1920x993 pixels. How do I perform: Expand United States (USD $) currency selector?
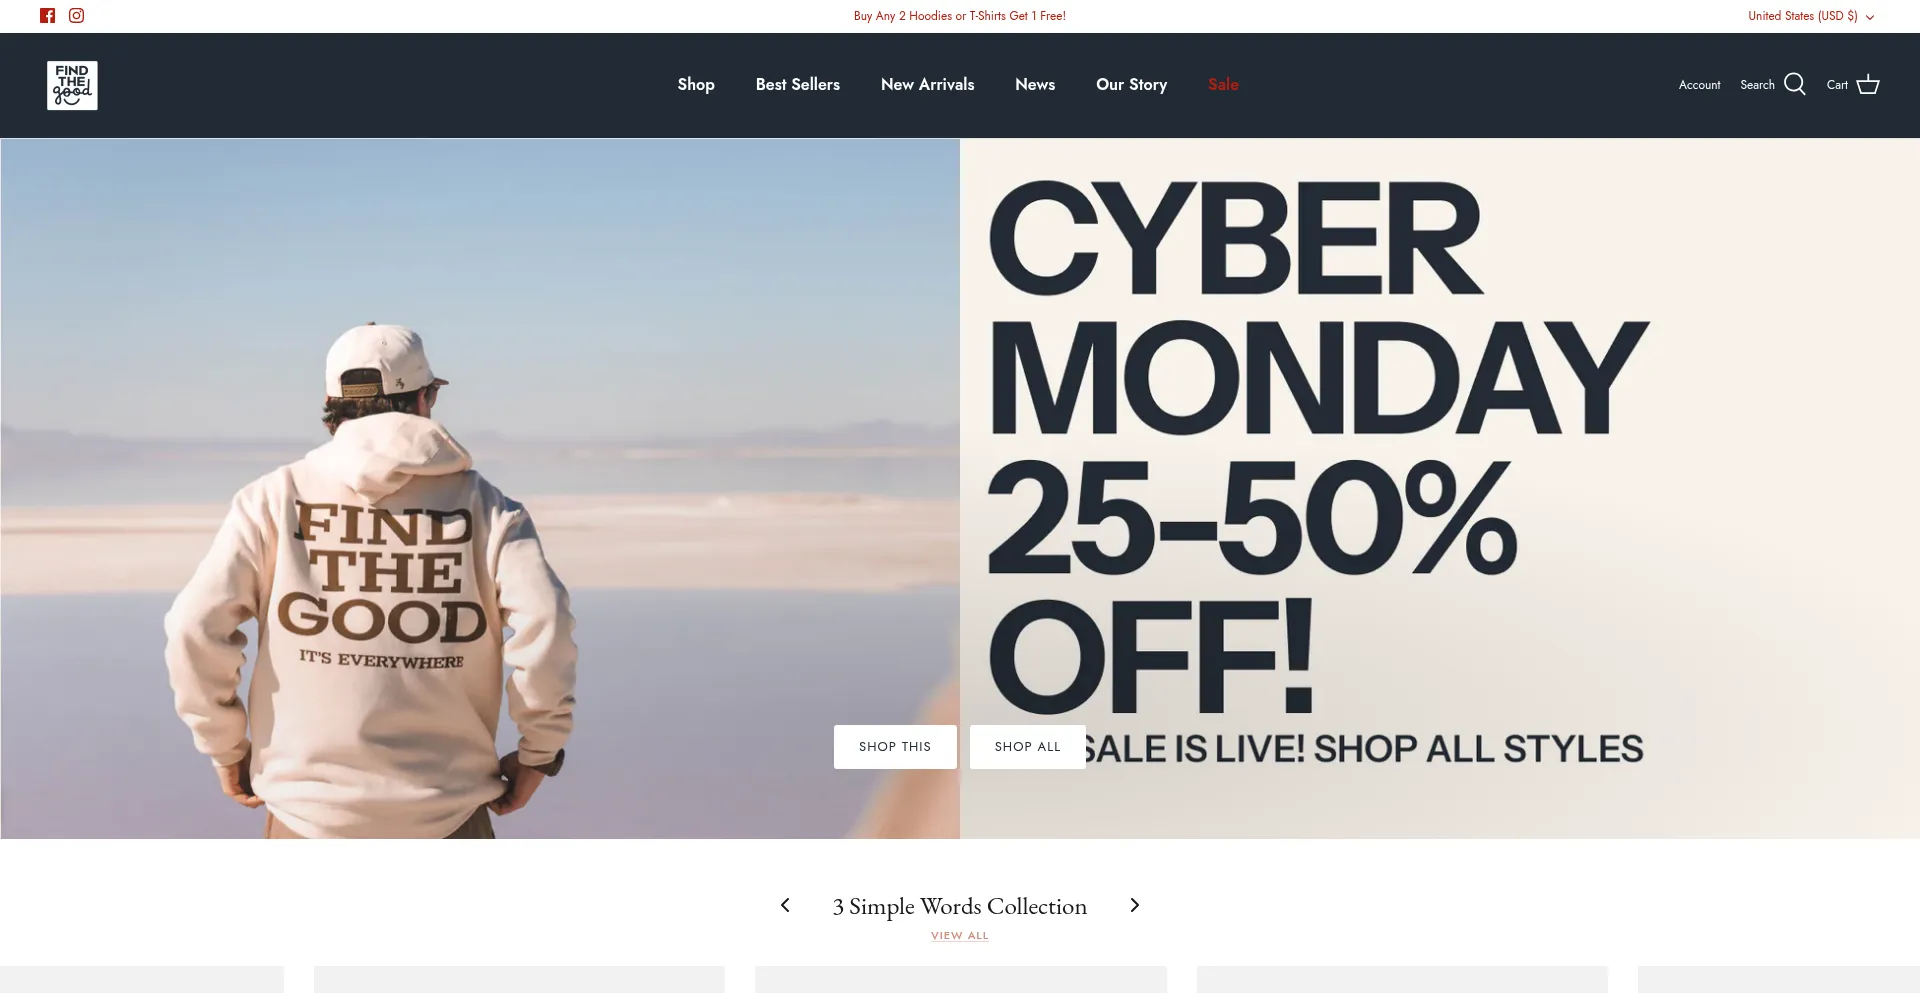1811,16
